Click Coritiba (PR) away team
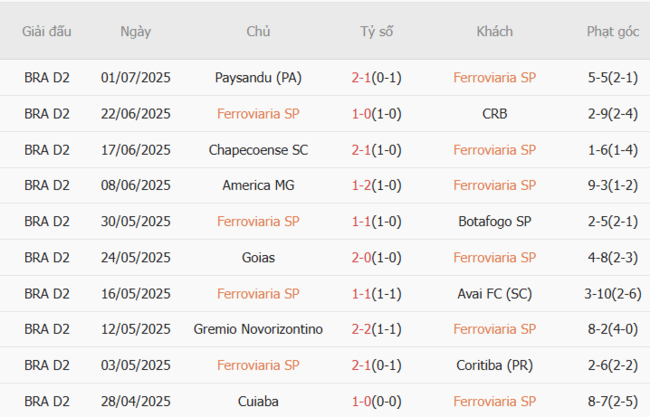Screen dimensions: 650x417 click(494, 365)
